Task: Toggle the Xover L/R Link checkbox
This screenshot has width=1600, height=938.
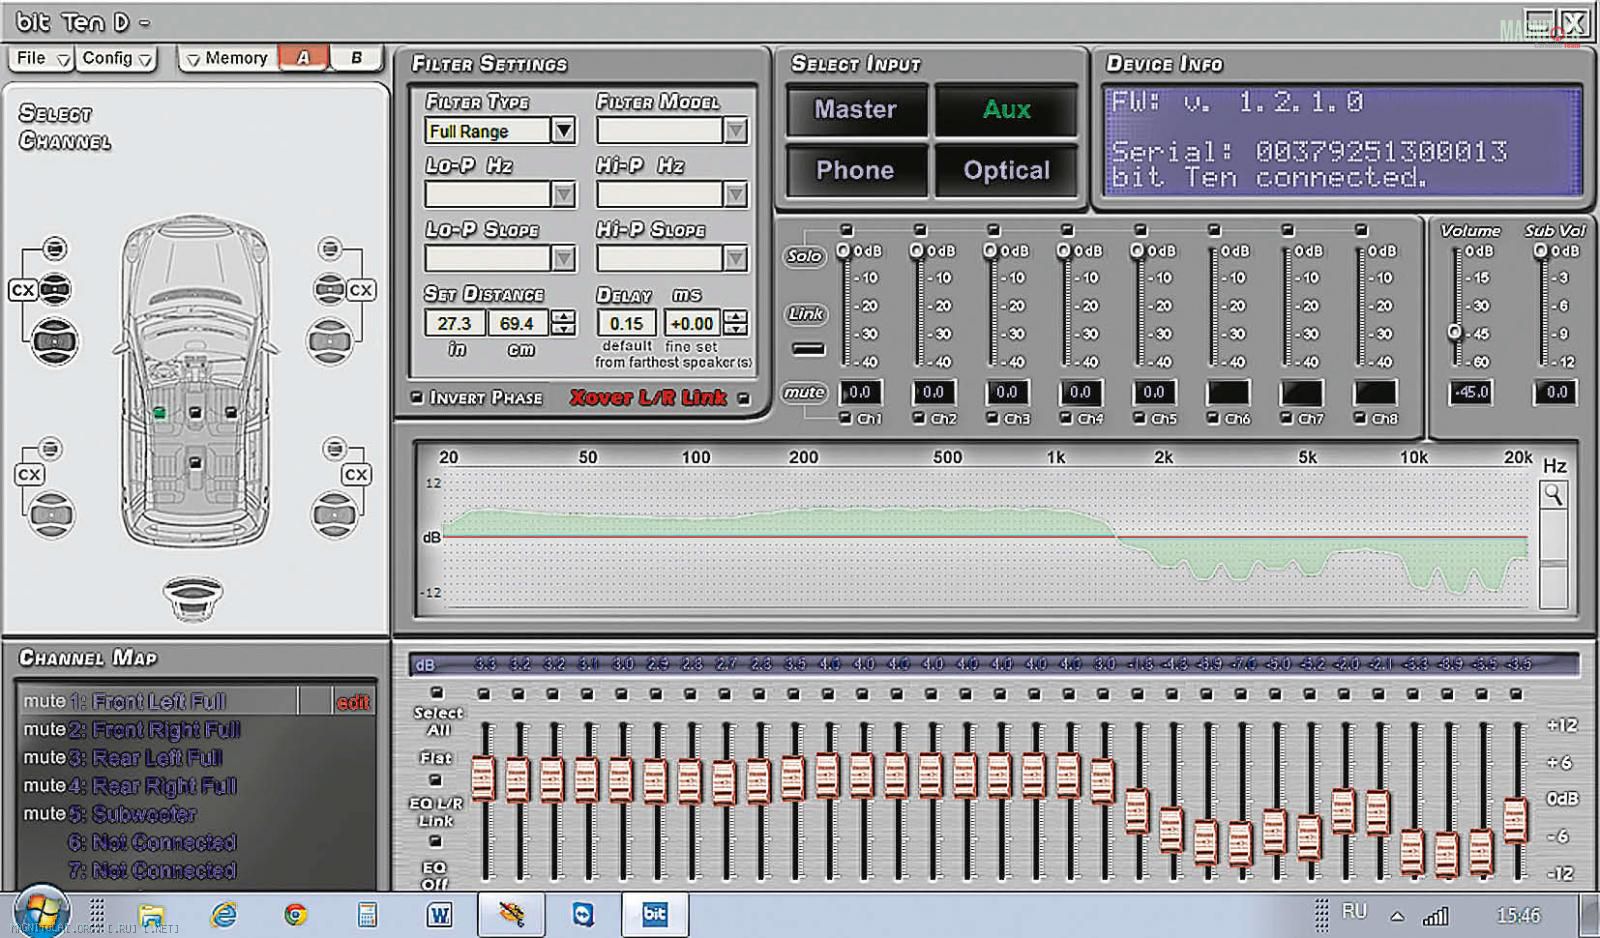Action: [x=743, y=398]
